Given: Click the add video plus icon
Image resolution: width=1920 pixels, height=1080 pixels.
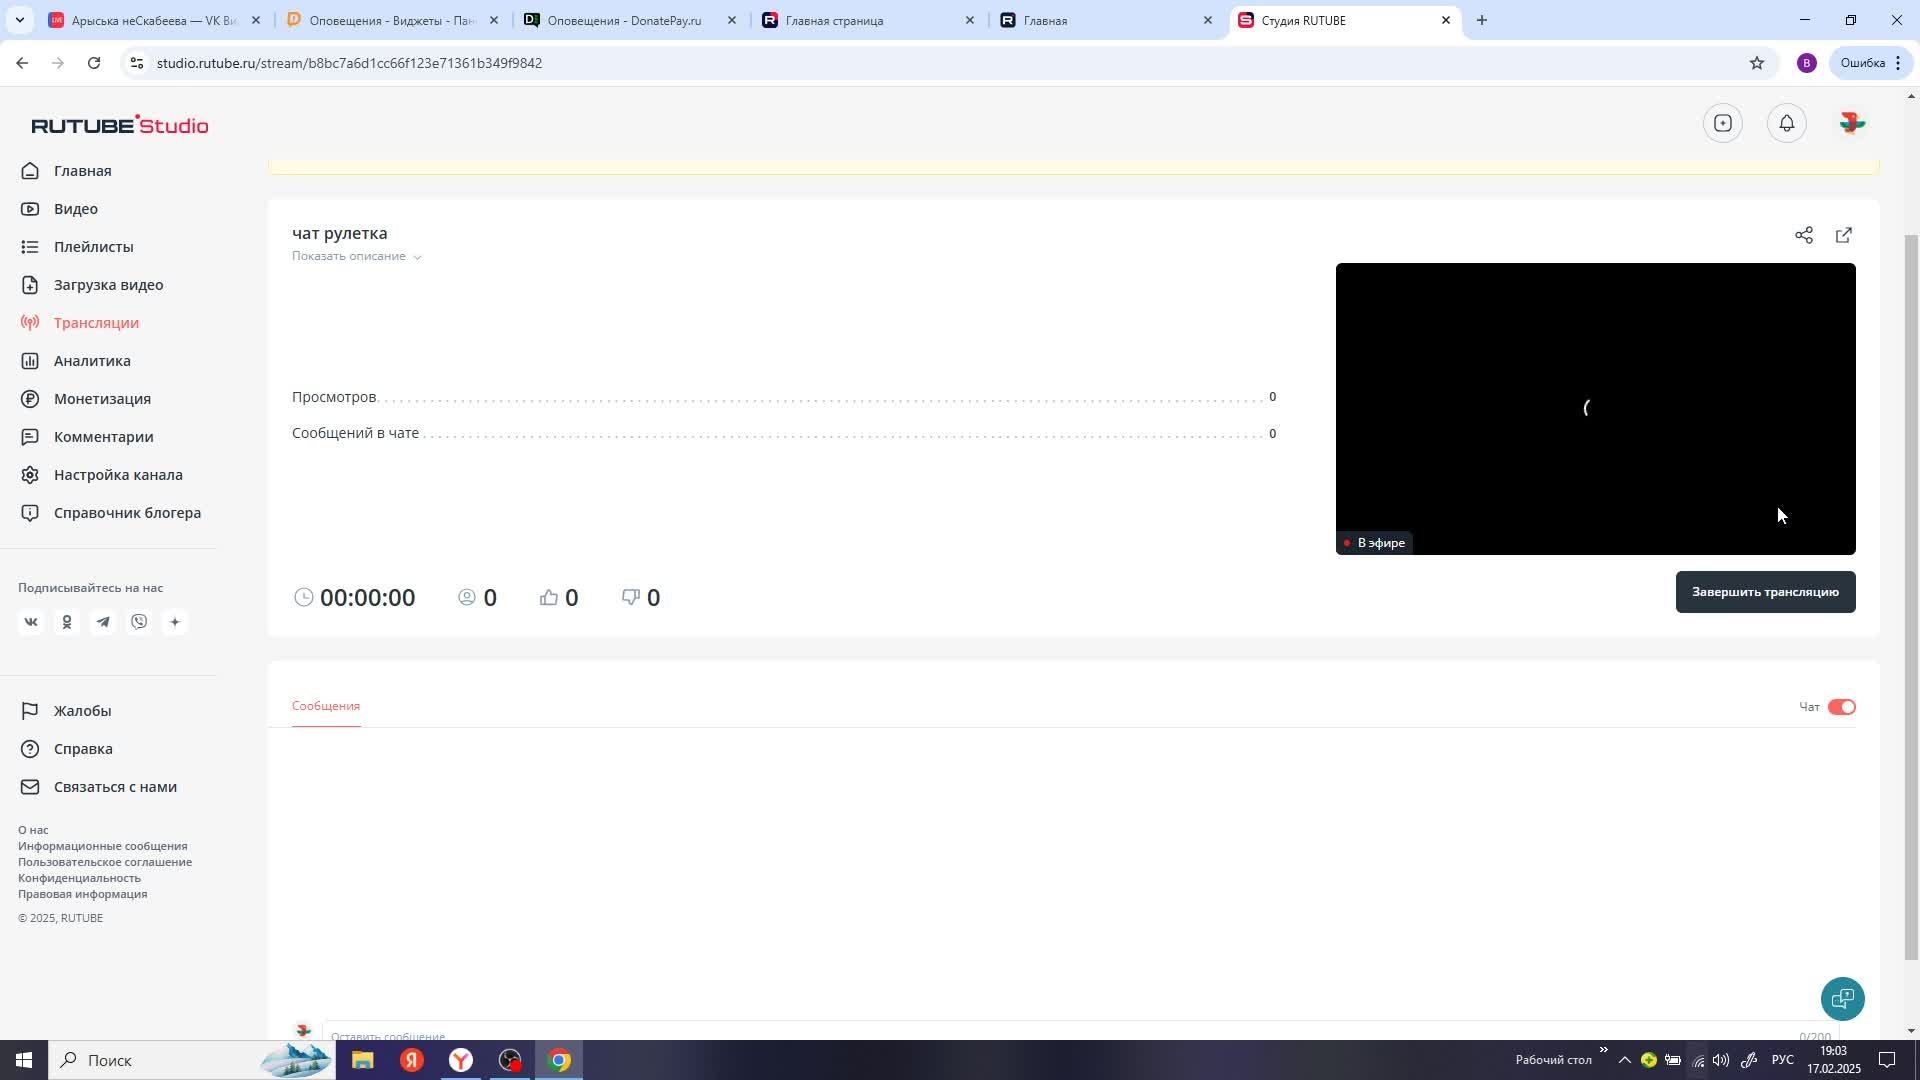Looking at the screenshot, I should click(x=1722, y=123).
